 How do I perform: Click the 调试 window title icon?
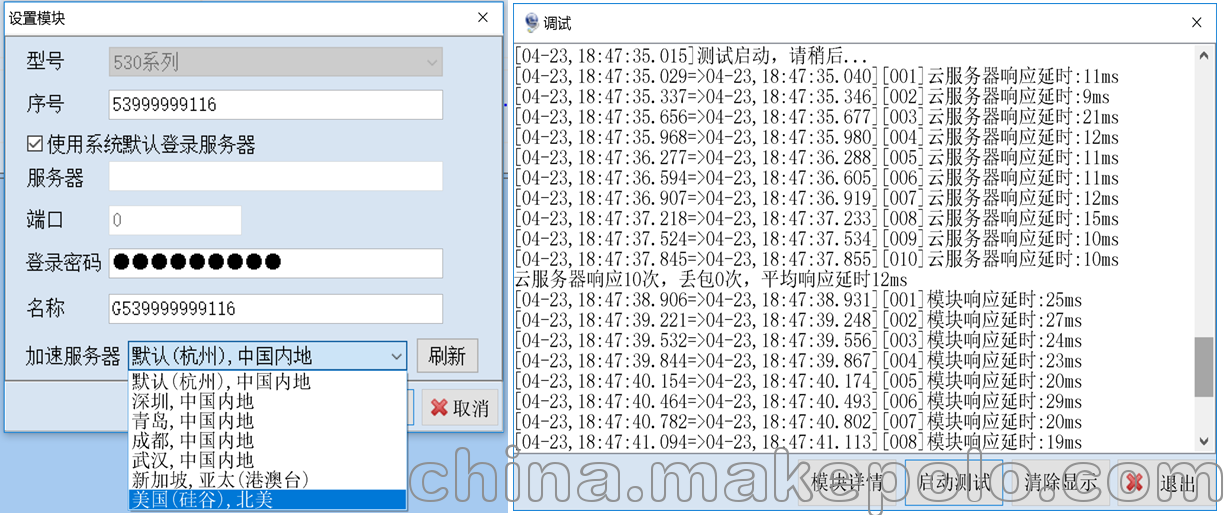tap(531, 22)
